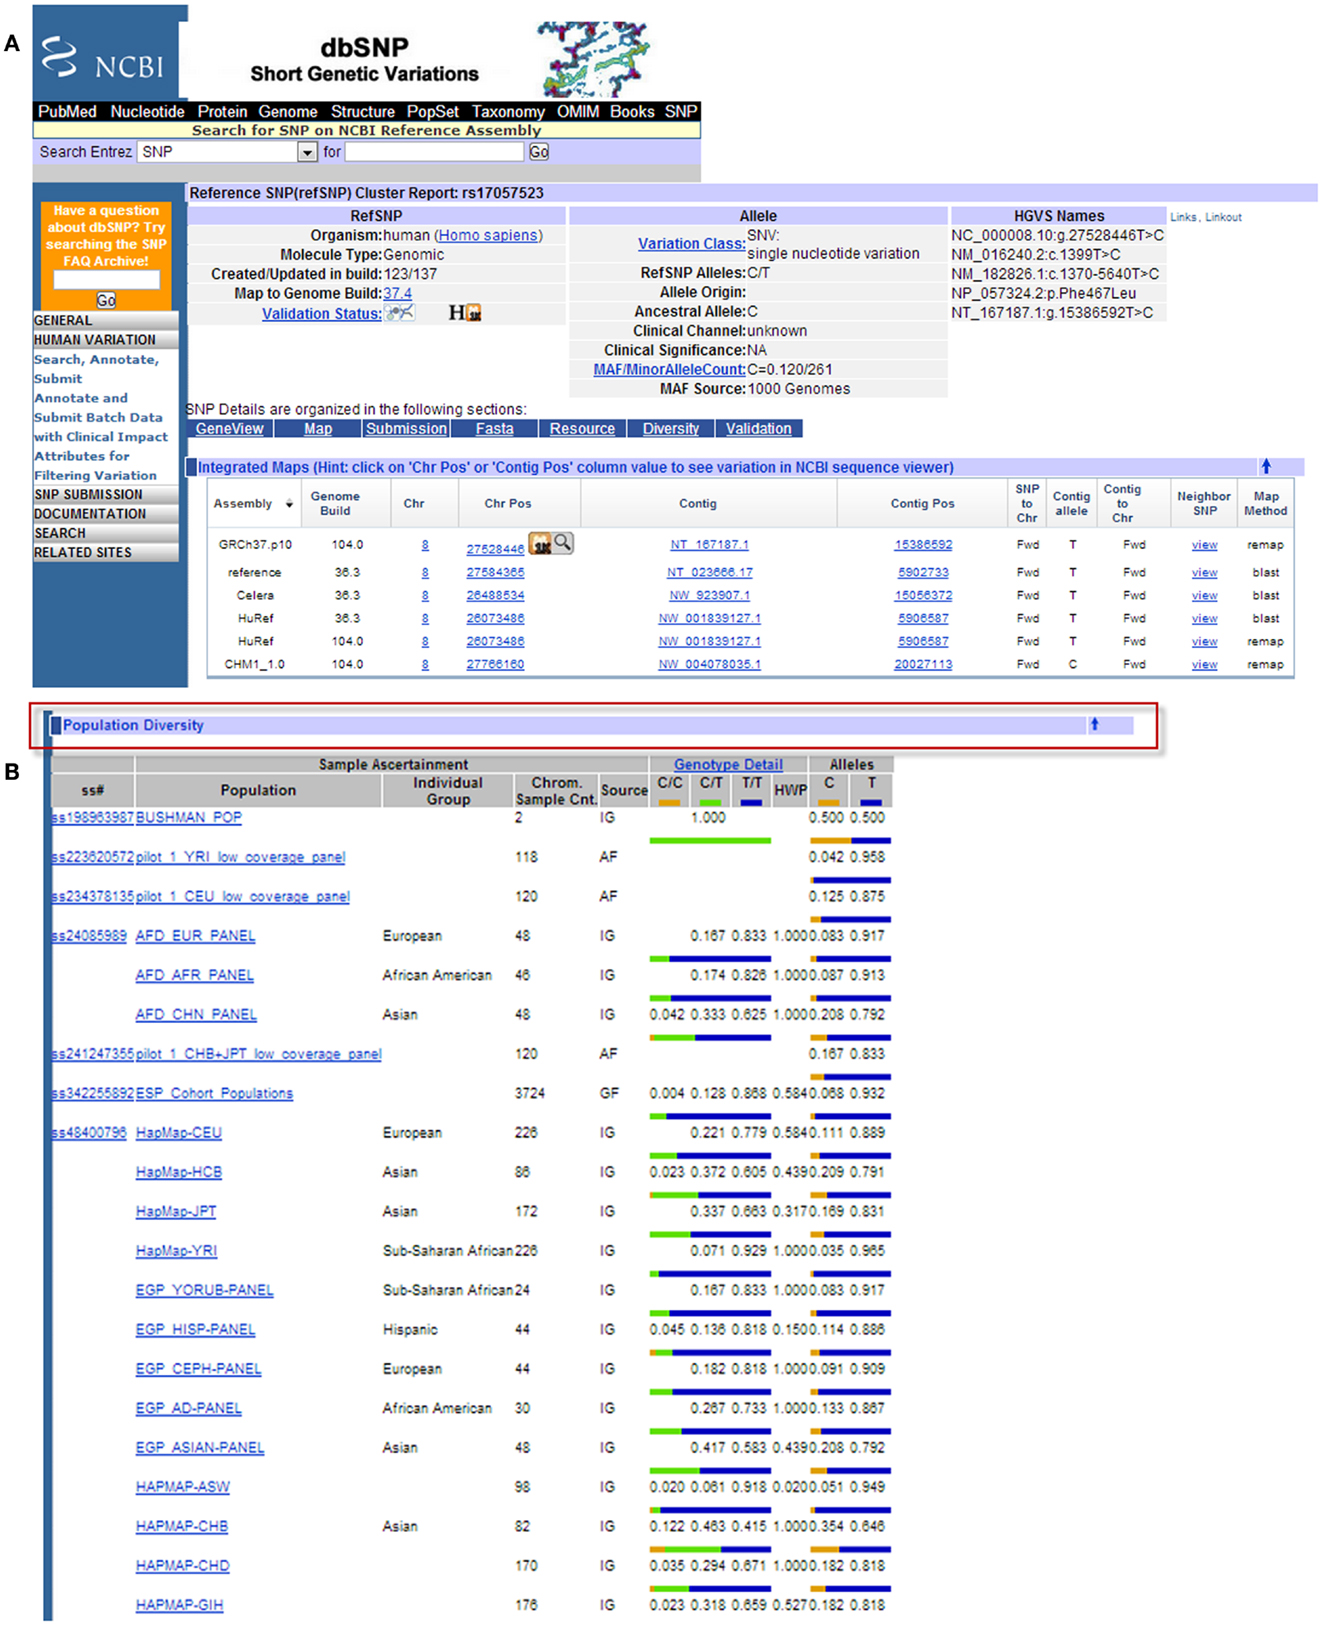Screen dimensions: 1323x1626
Task: Switch to the Map section tab
Action: click(318, 428)
